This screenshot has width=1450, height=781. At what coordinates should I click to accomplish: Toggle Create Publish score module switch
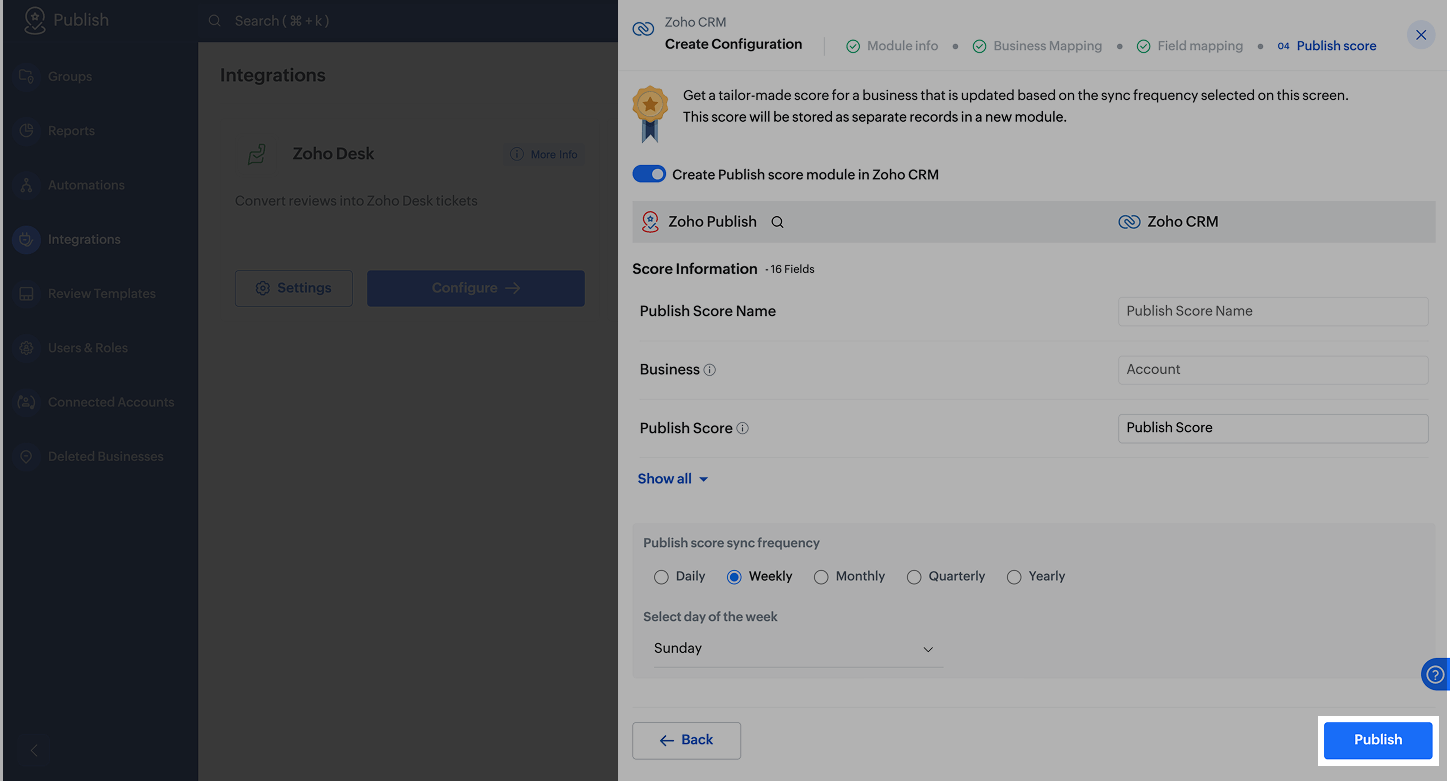650,174
